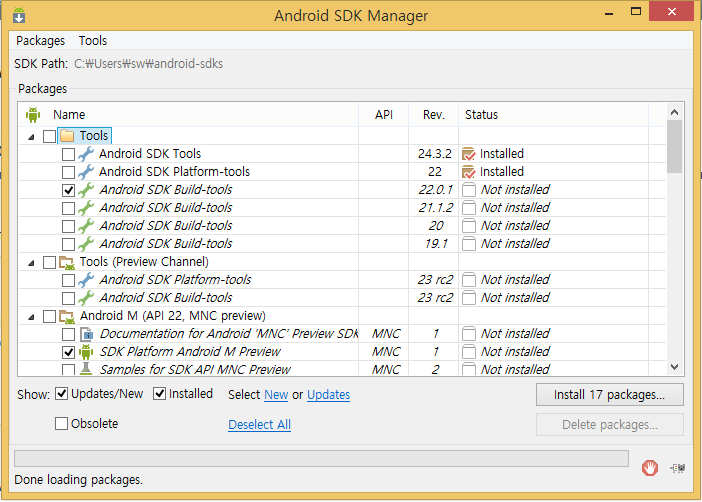Viewport: 702px width, 502px height.
Task: Click the API column header
Action: pyautogui.click(x=384, y=115)
